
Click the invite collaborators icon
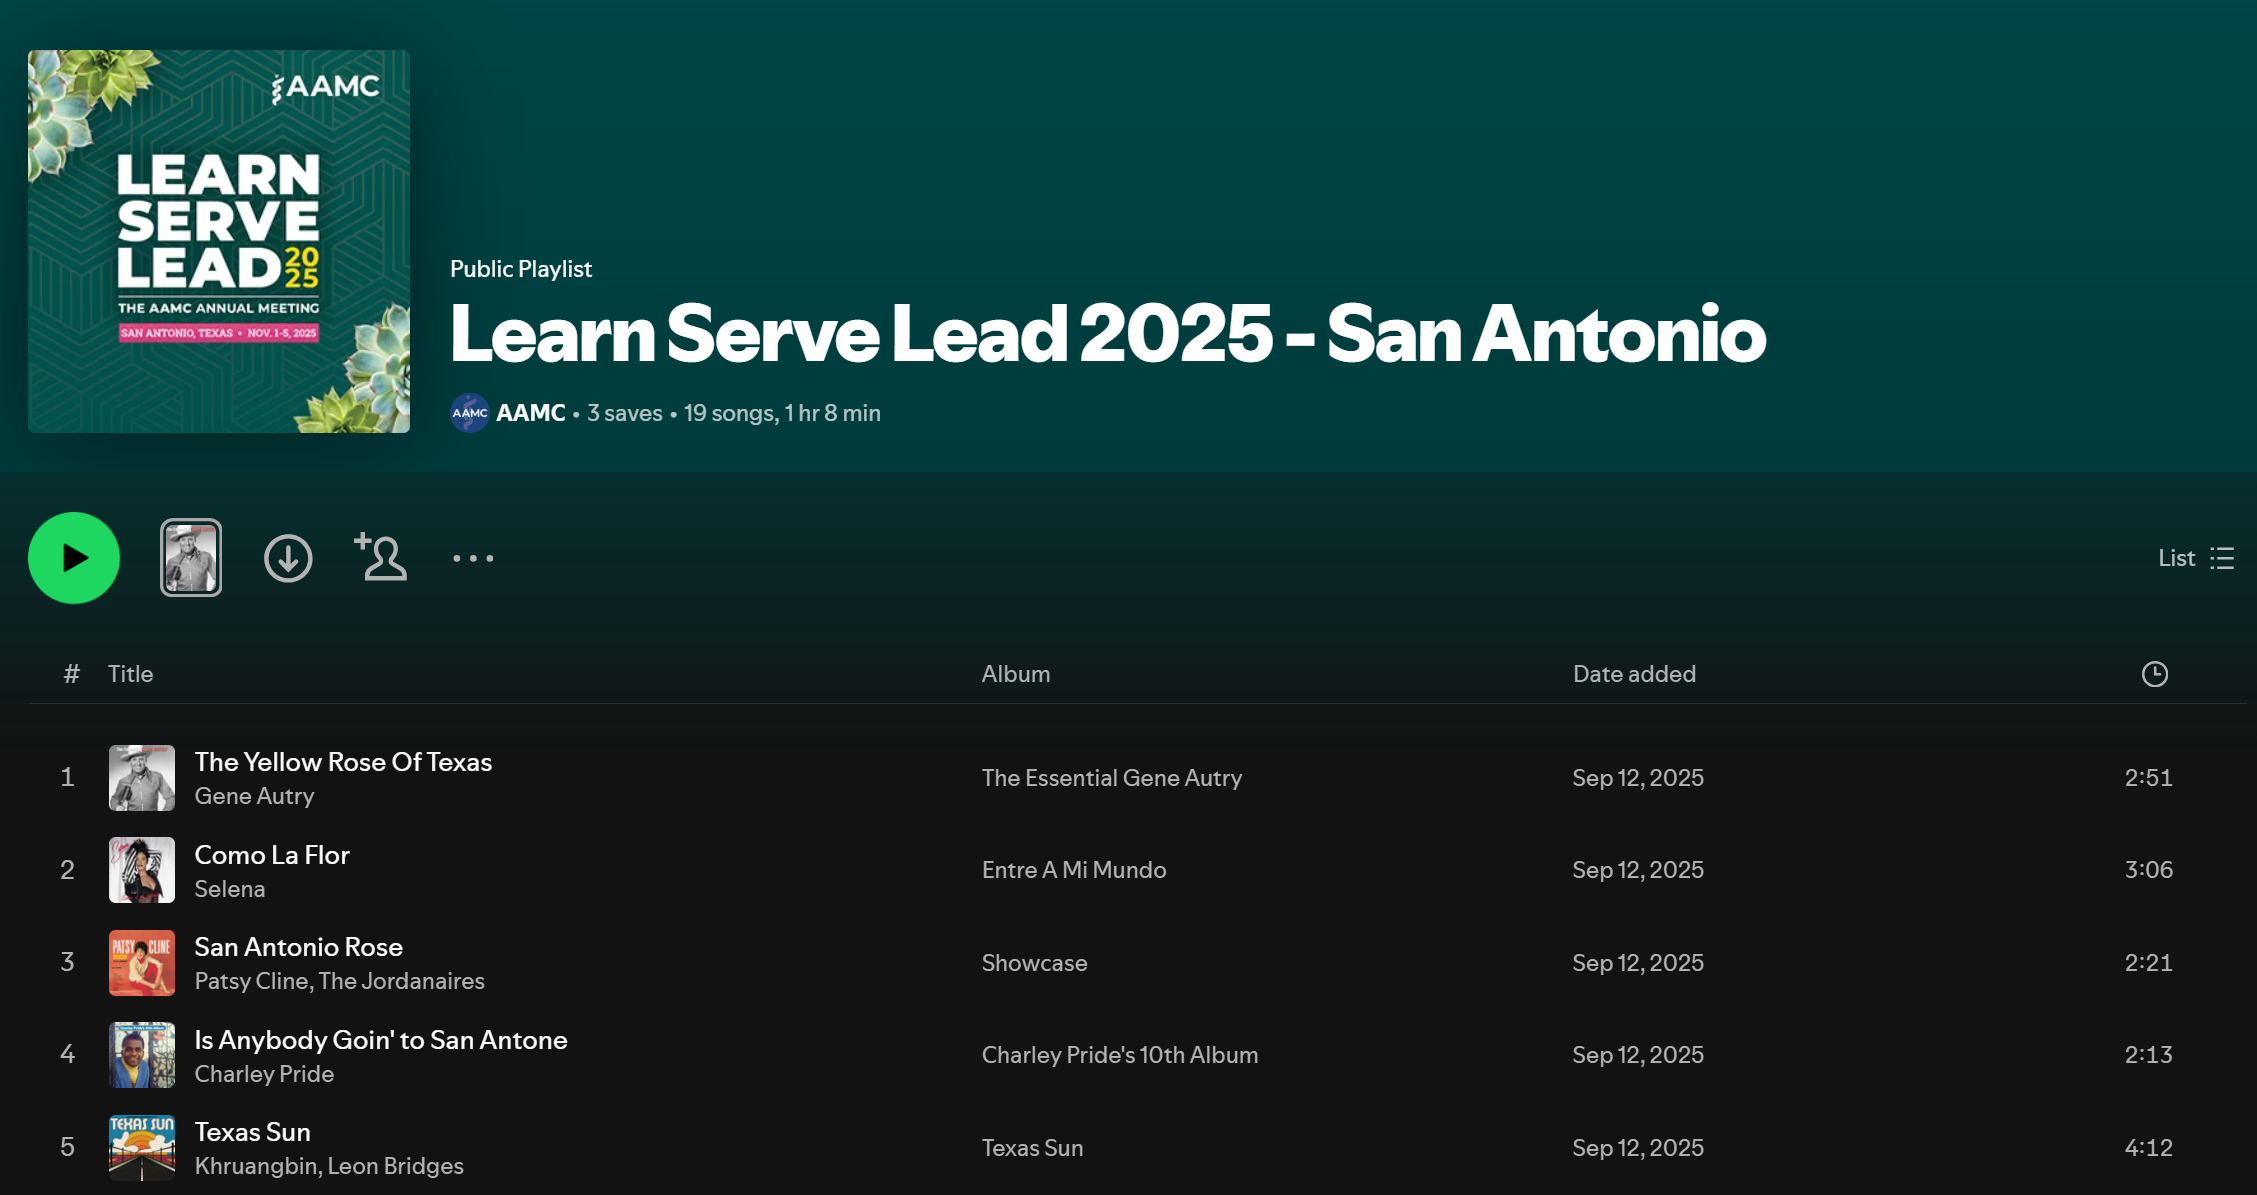(381, 557)
